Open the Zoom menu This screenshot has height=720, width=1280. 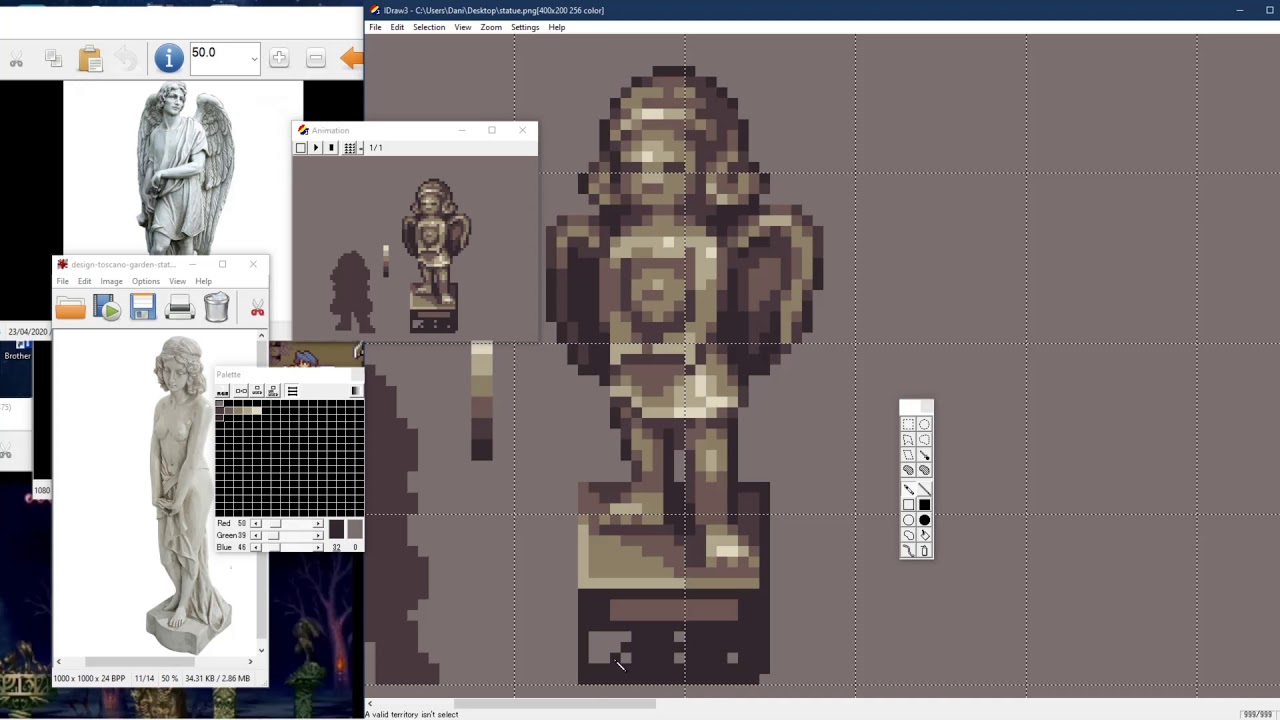(491, 27)
